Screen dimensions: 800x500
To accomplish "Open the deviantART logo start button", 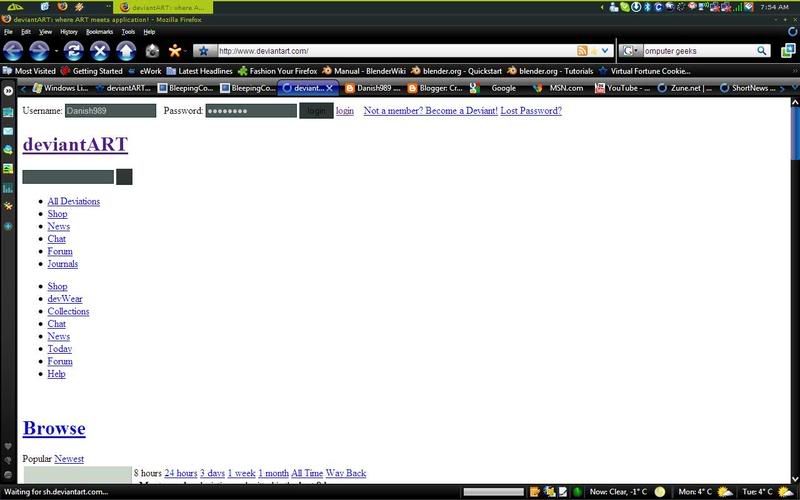I will (15, 7).
